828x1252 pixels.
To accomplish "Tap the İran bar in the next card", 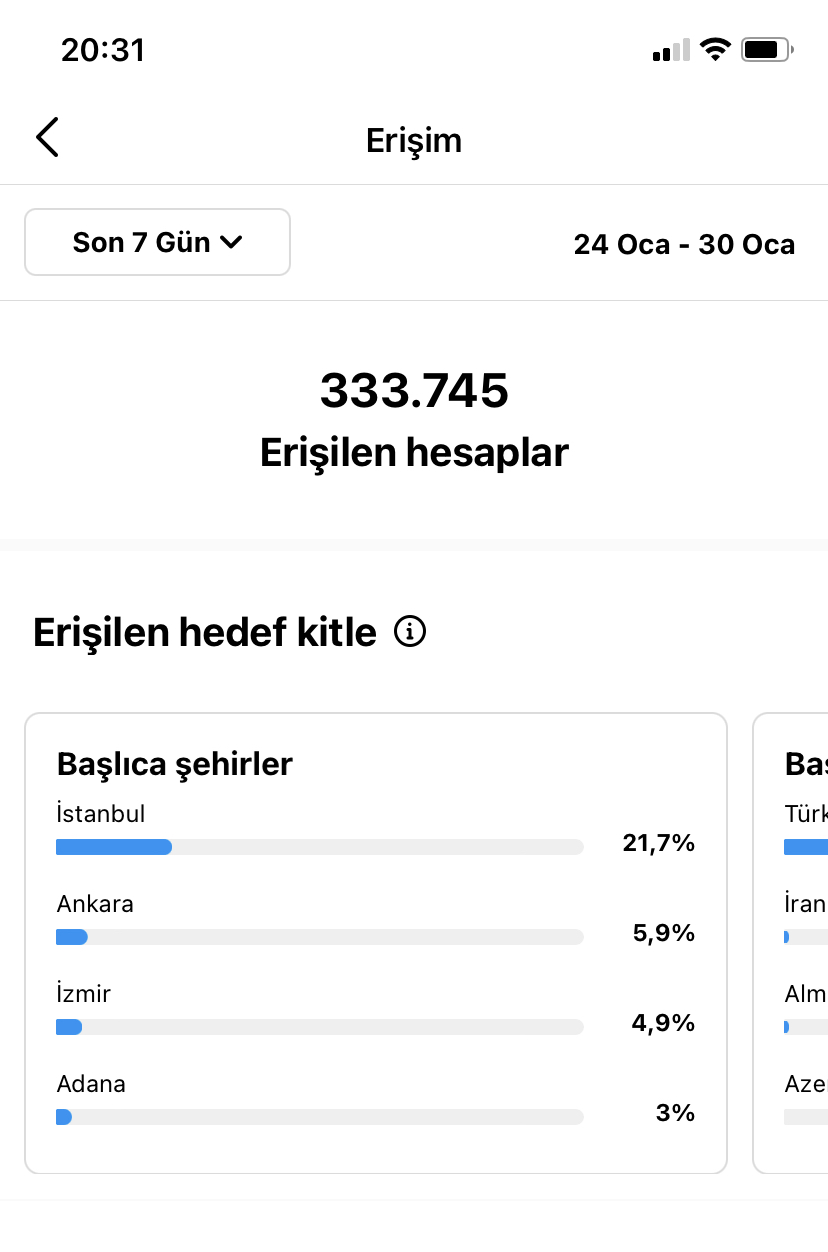I will 806,937.
